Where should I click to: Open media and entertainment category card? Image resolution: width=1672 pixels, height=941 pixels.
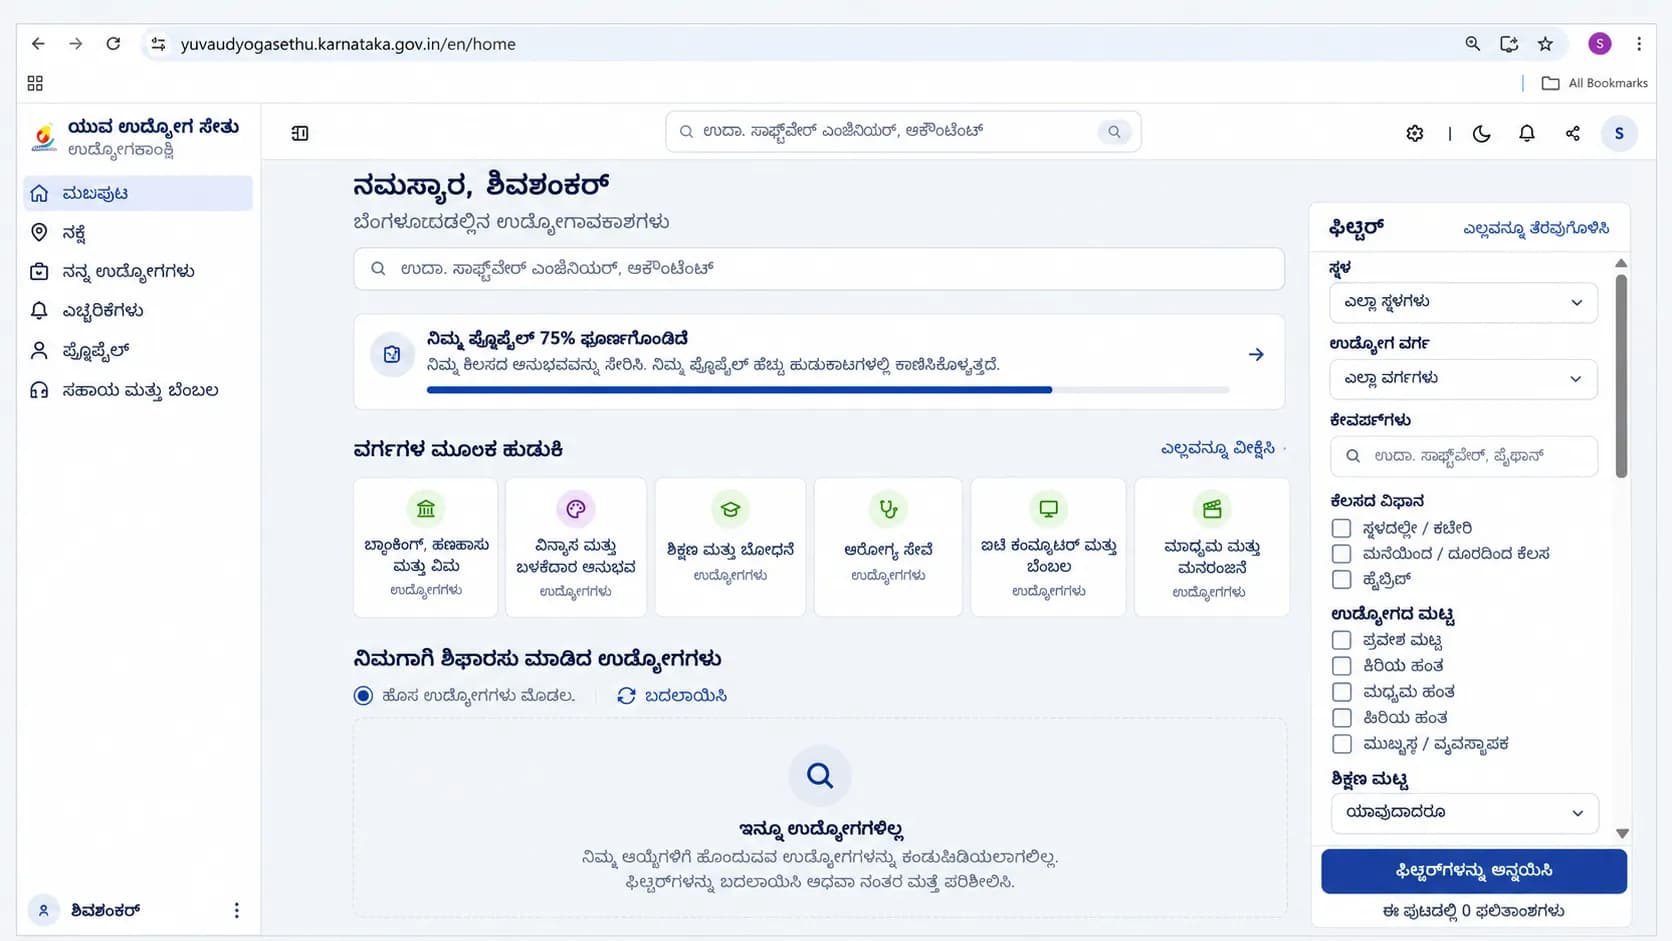[x=1212, y=547]
